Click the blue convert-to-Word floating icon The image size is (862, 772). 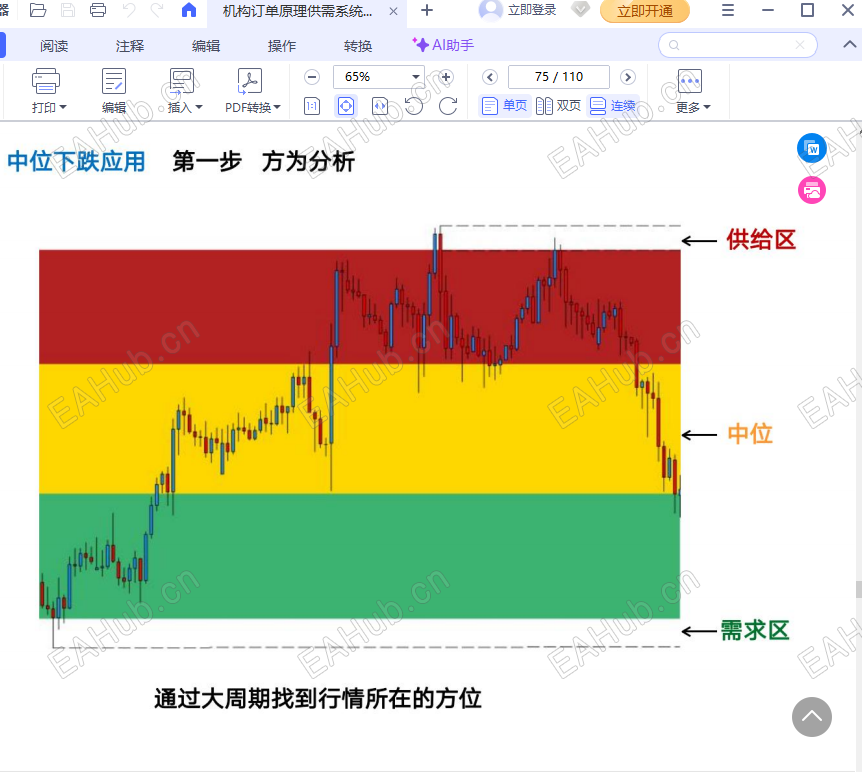point(811,148)
